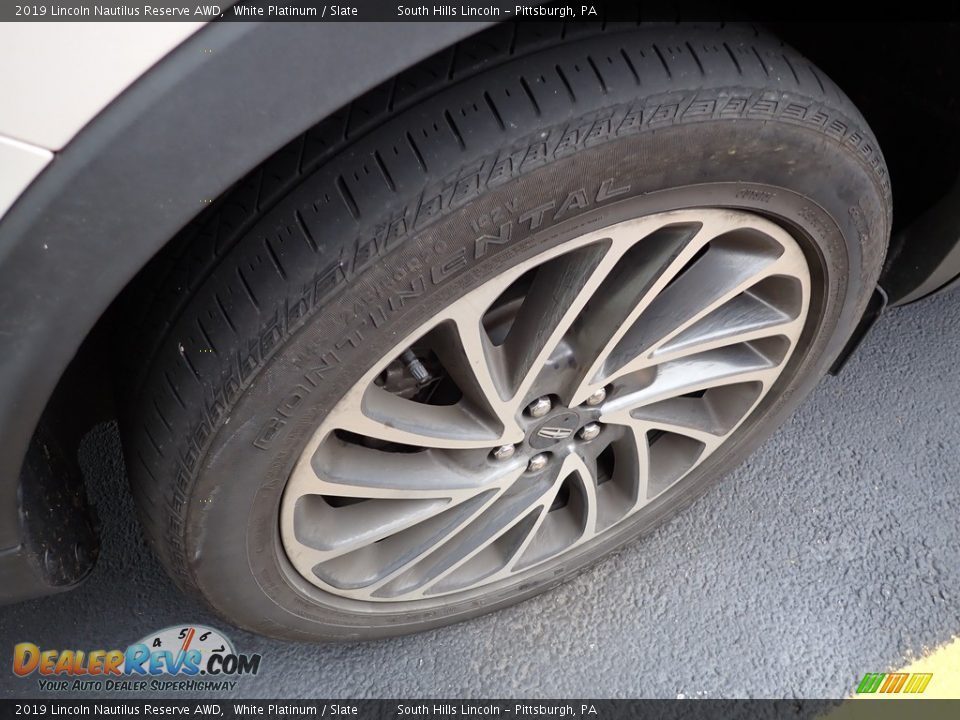Click "White Platinum / Slate" in top caption

(x=295, y=10)
